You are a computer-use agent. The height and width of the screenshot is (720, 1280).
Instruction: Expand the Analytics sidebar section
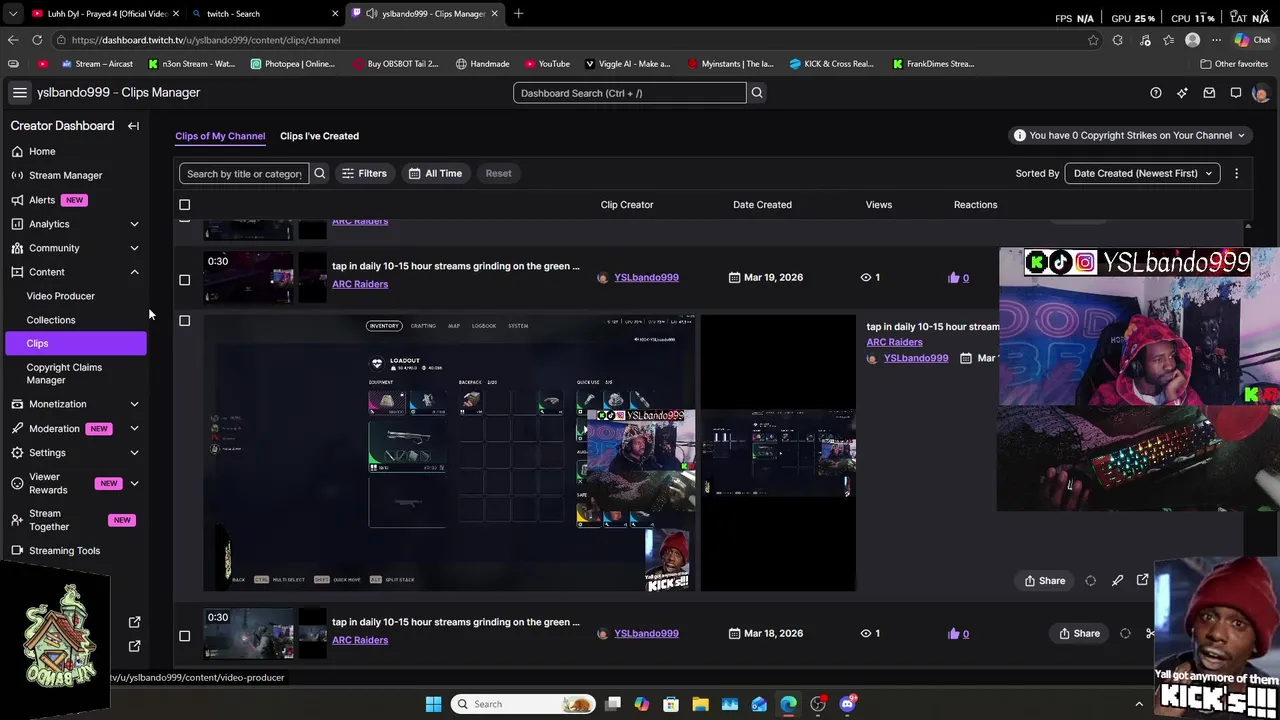(134, 224)
